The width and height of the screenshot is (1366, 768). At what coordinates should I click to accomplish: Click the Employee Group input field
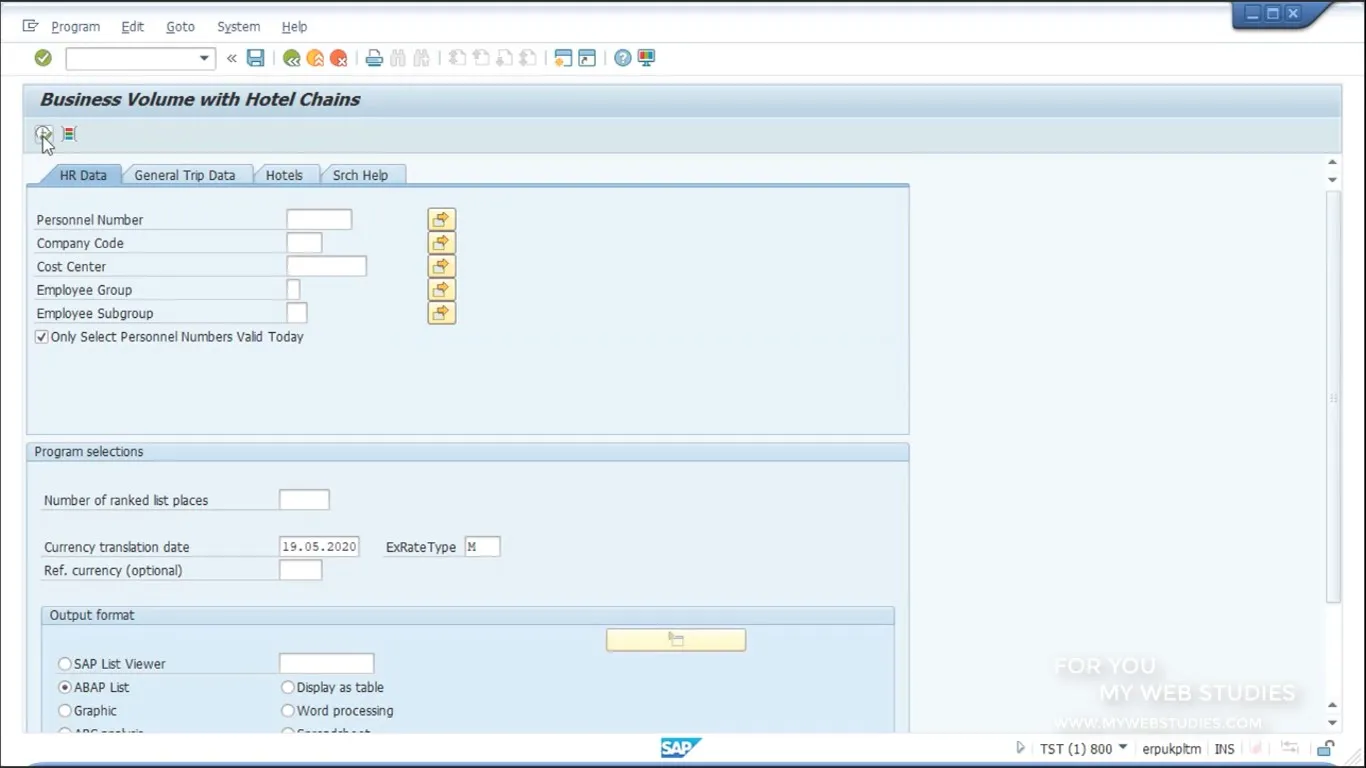(293, 290)
